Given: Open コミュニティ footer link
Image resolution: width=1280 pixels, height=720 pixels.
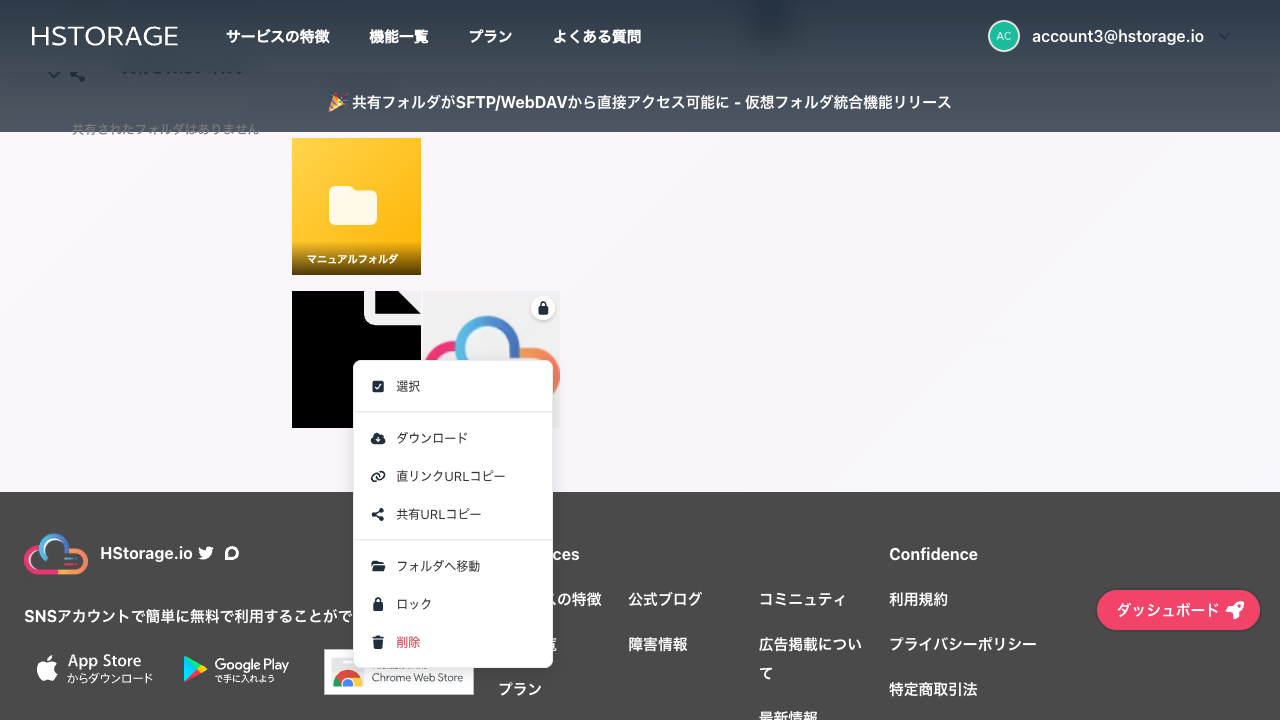Looking at the screenshot, I should click(x=802, y=599).
